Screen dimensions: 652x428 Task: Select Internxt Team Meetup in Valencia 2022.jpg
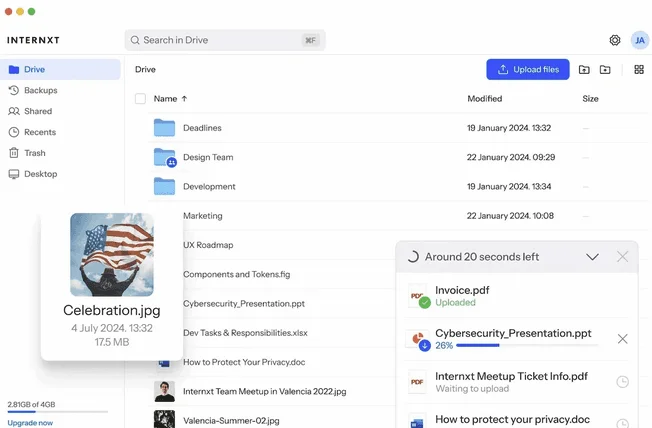(x=264, y=391)
